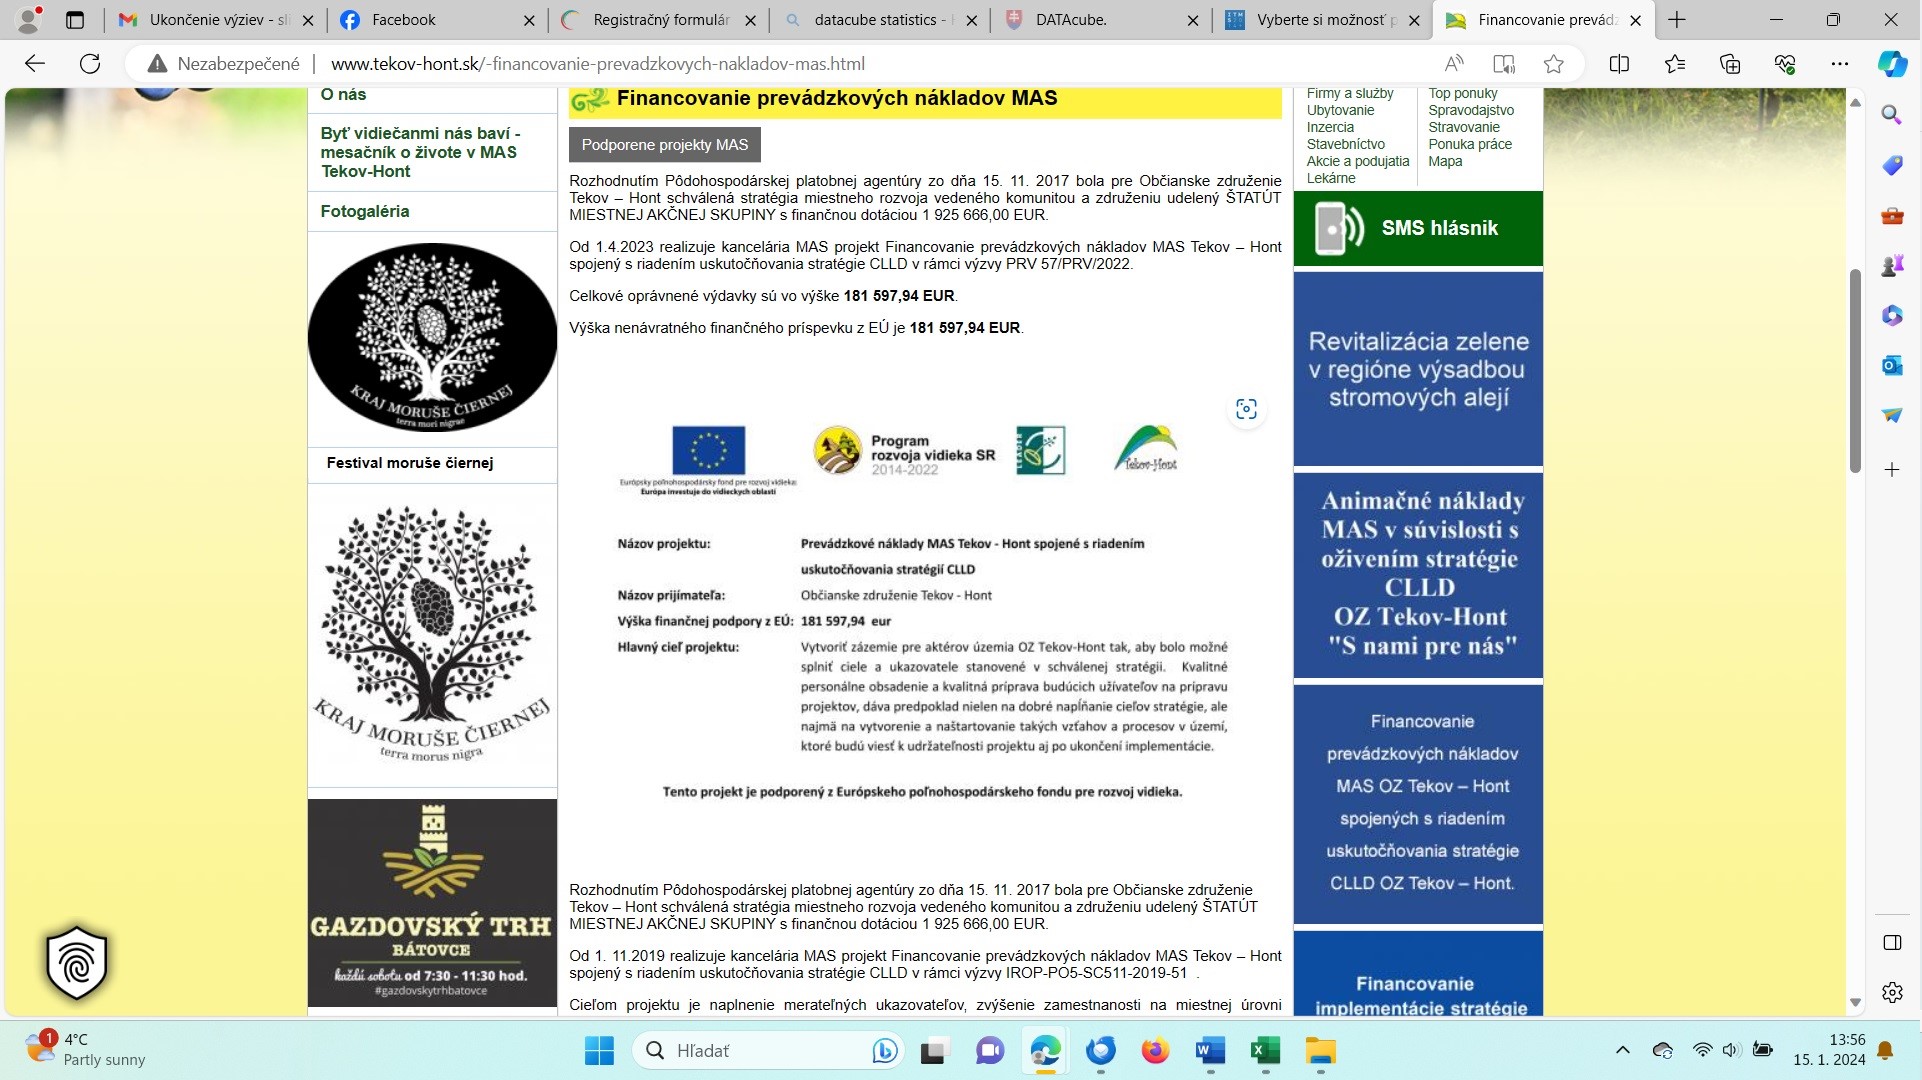The height and width of the screenshot is (1080, 1922).
Task: Click Kraj moruše čiernej black oval logo
Action: (x=432, y=338)
